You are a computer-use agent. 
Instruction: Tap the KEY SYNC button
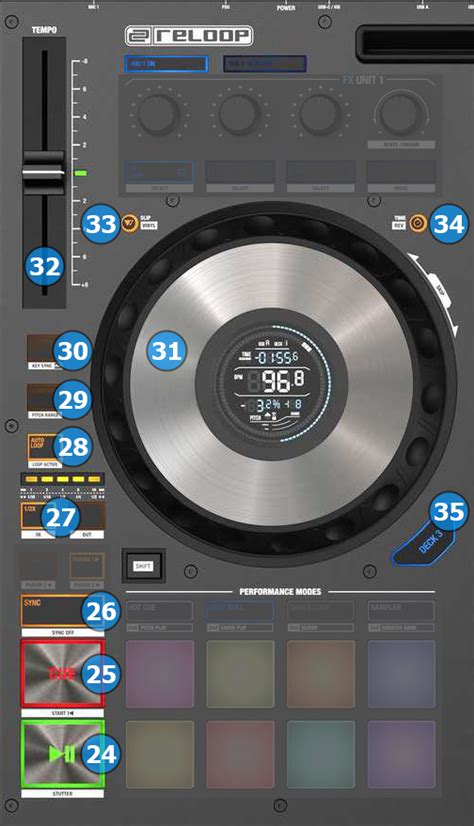45,348
